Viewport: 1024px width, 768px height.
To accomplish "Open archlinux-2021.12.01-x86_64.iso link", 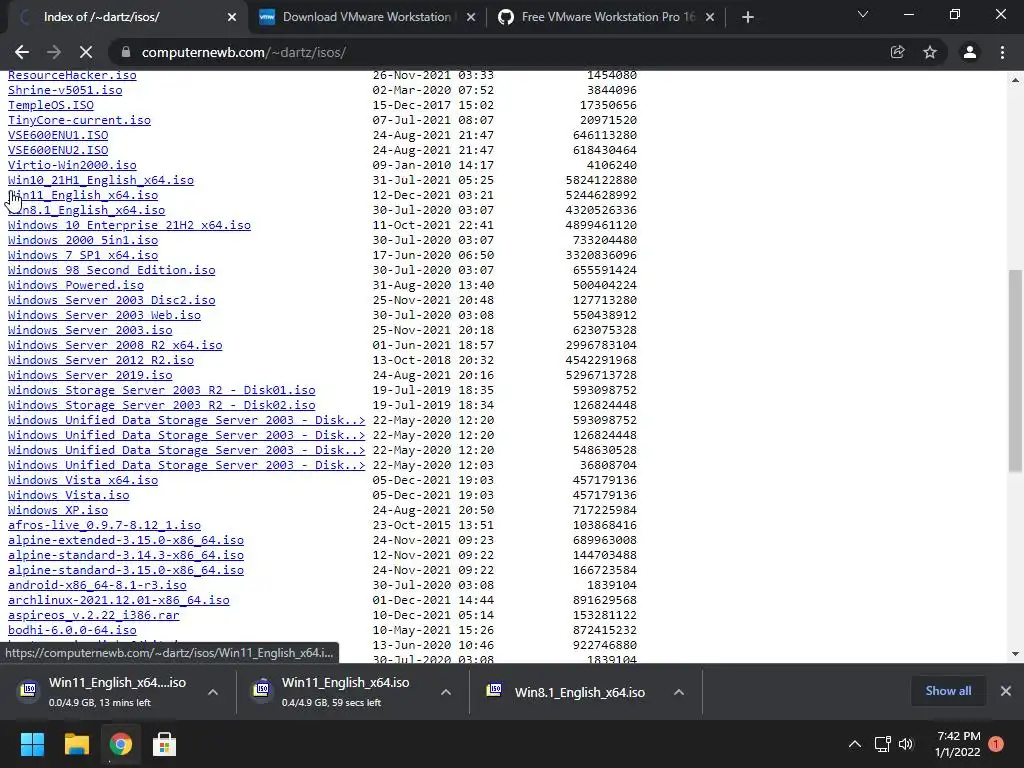I will (x=119, y=600).
